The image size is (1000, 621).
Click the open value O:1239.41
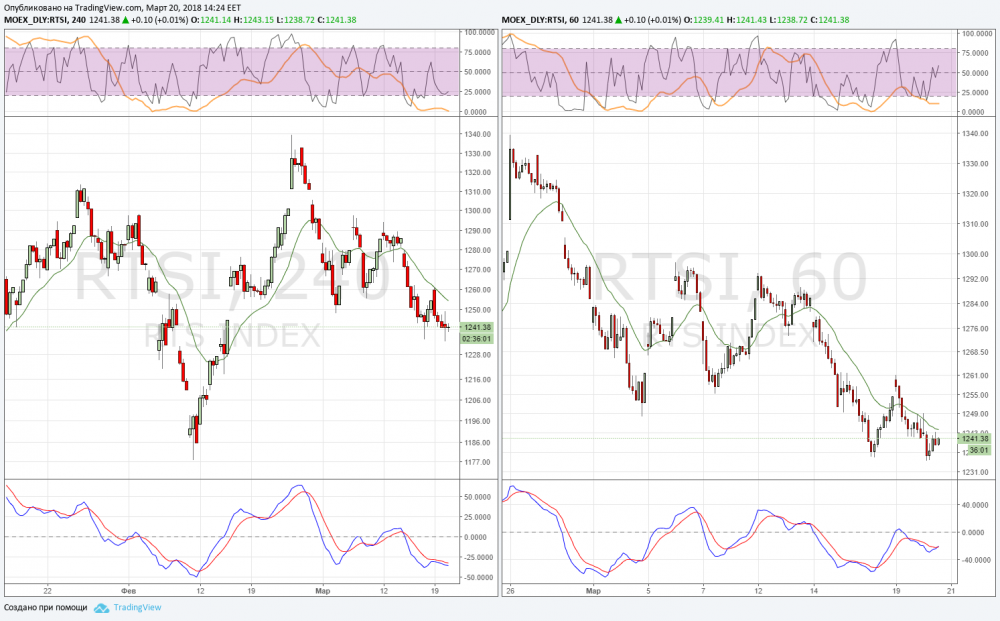tap(705, 20)
